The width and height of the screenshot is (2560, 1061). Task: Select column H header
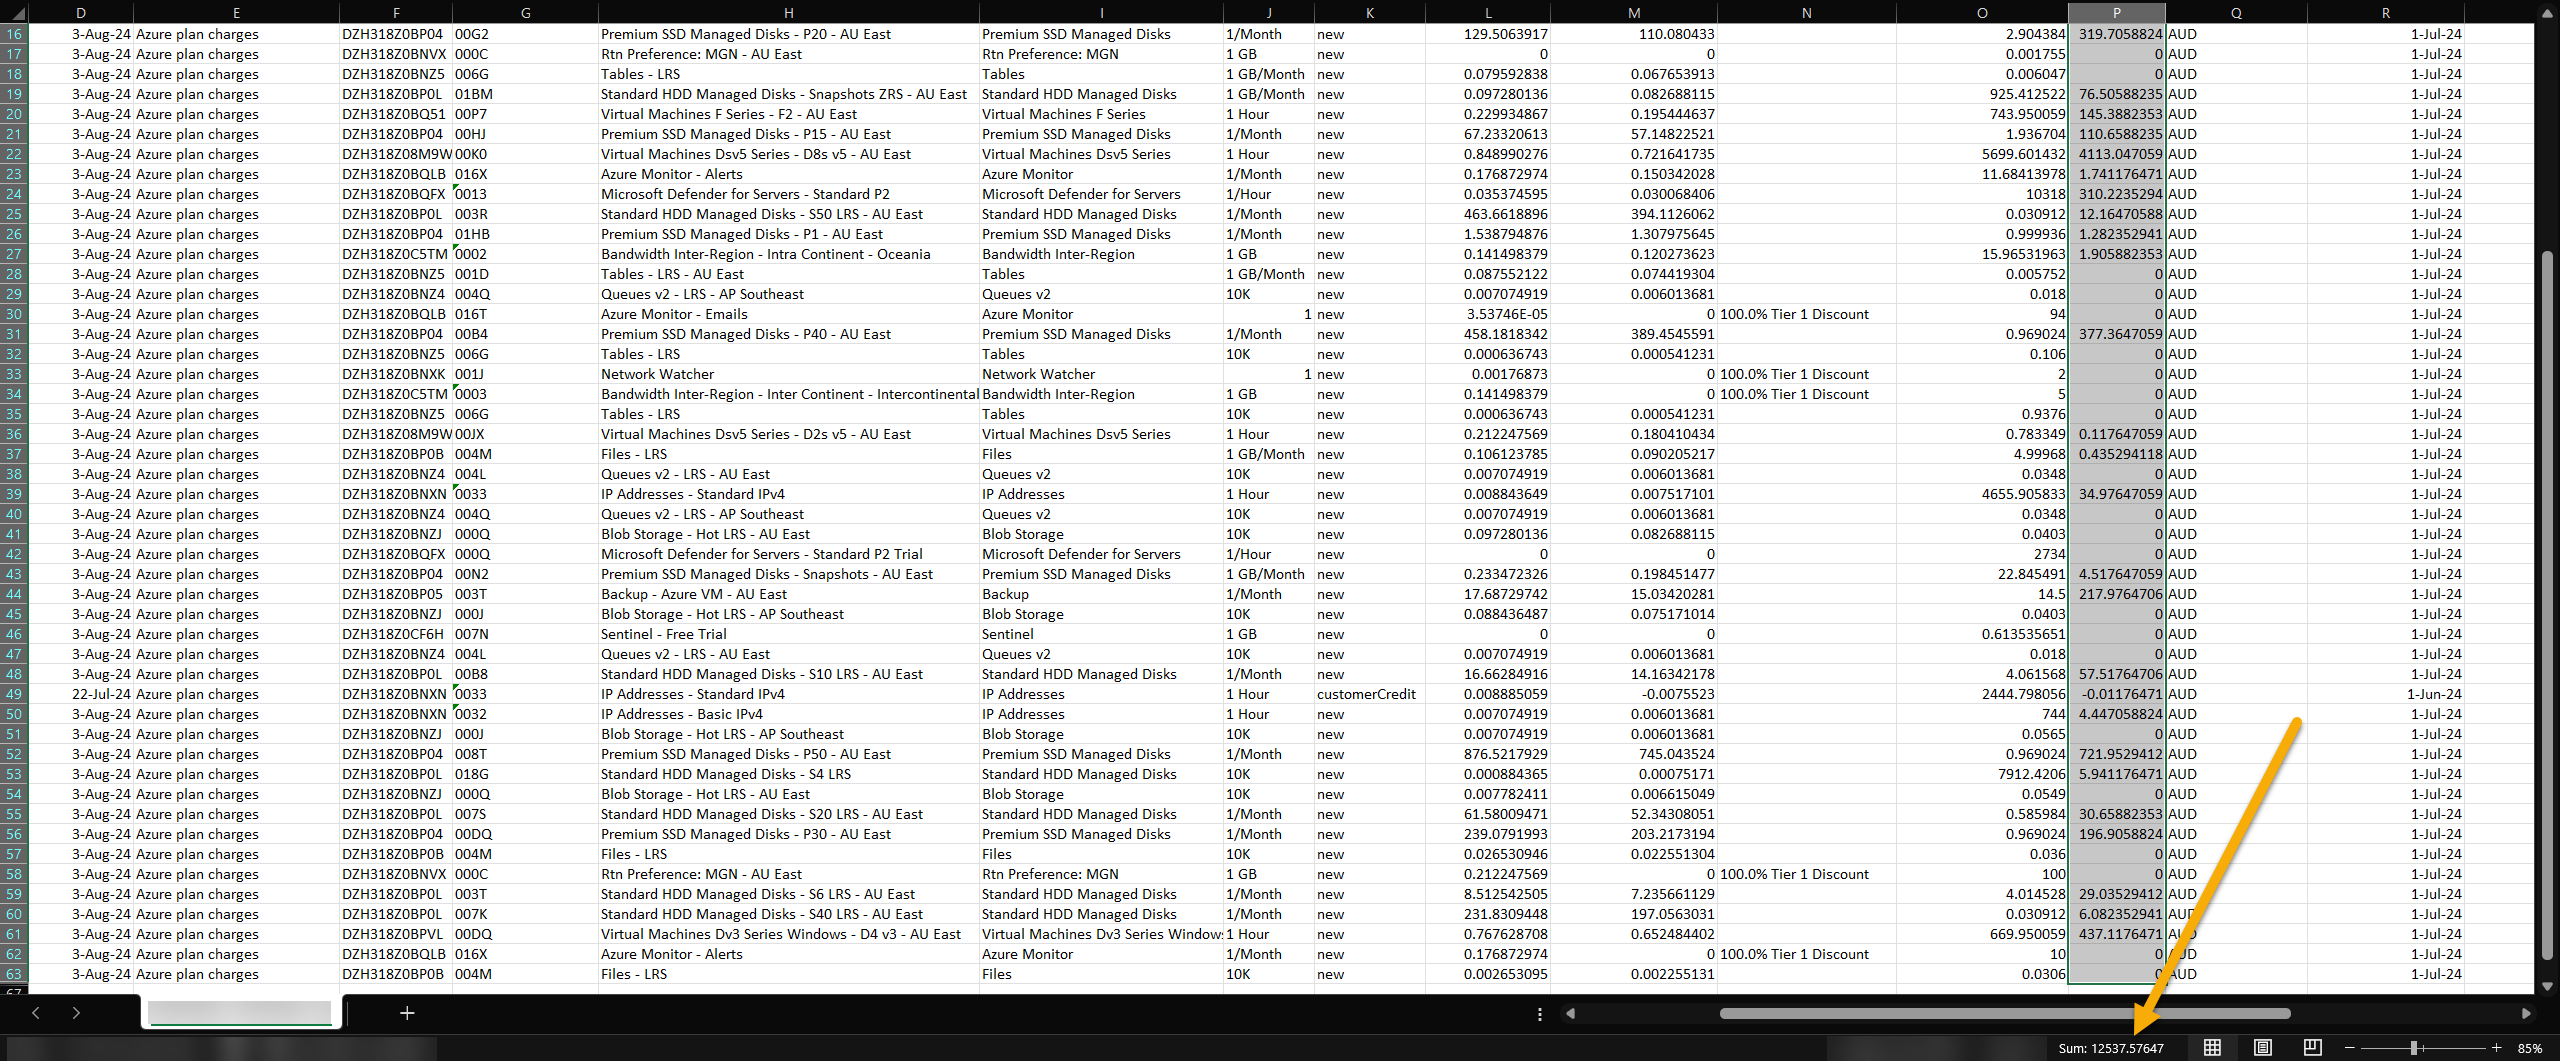(788, 13)
